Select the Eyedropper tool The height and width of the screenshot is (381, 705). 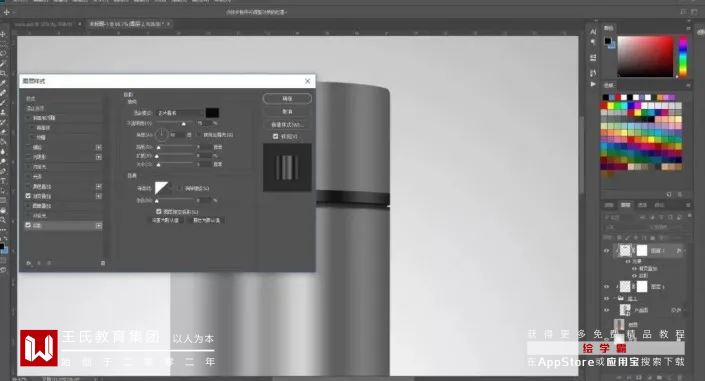(x=3, y=83)
